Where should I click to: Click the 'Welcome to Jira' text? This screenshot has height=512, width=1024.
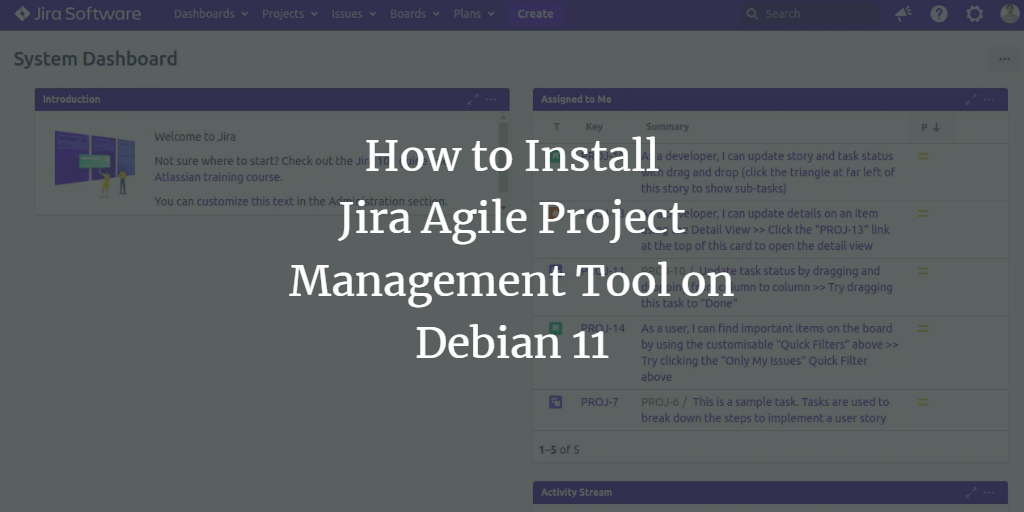click(195, 137)
